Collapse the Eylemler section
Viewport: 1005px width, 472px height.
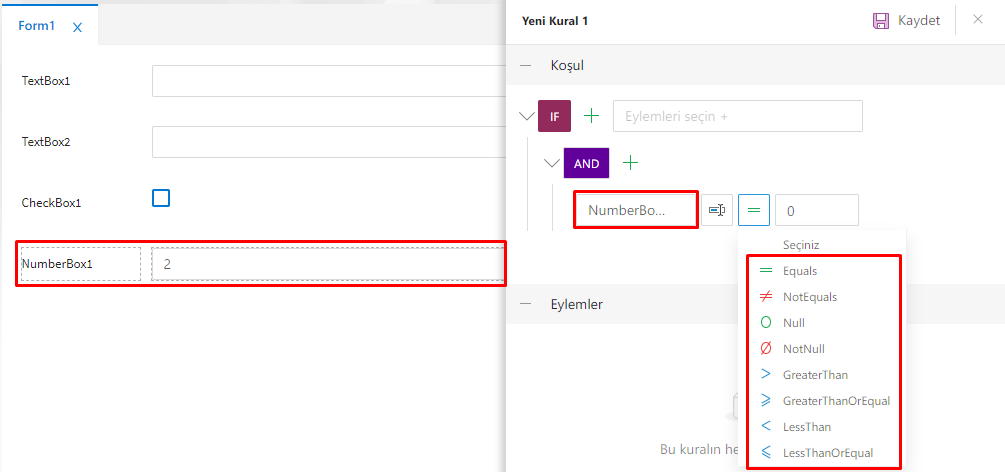click(x=526, y=304)
